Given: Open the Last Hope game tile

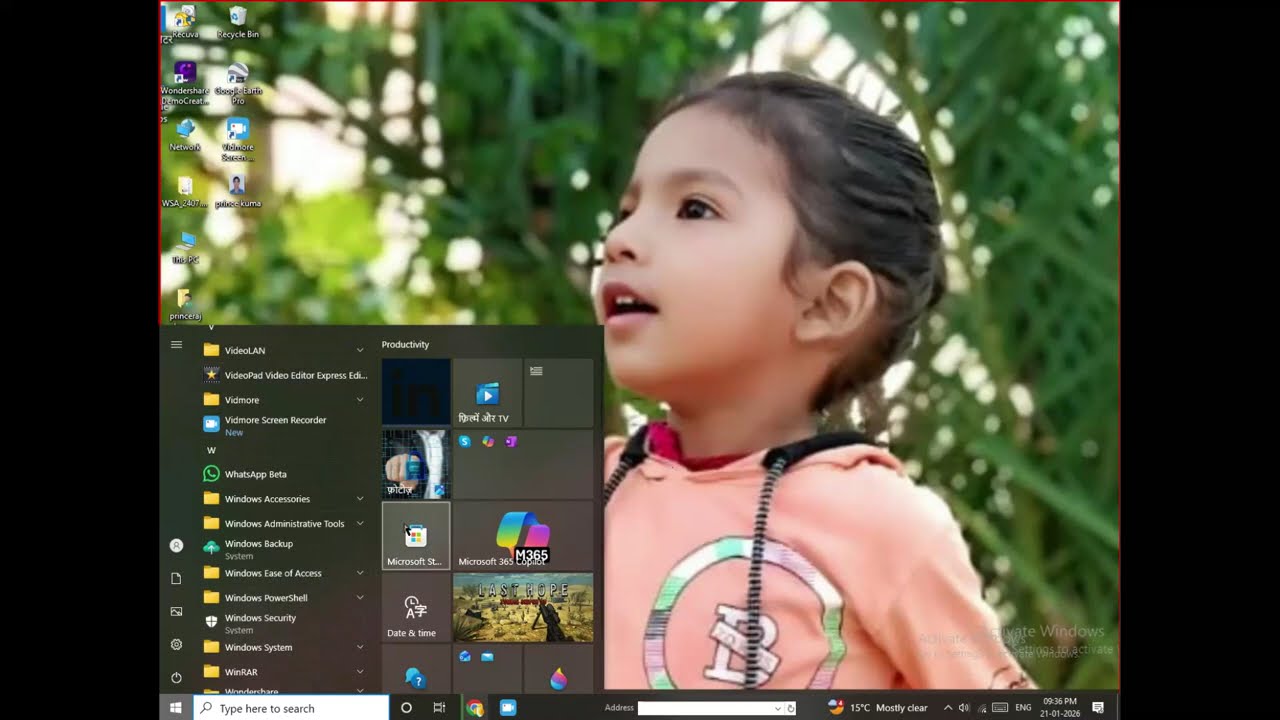Looking at the screenshot, I should 523,607.
